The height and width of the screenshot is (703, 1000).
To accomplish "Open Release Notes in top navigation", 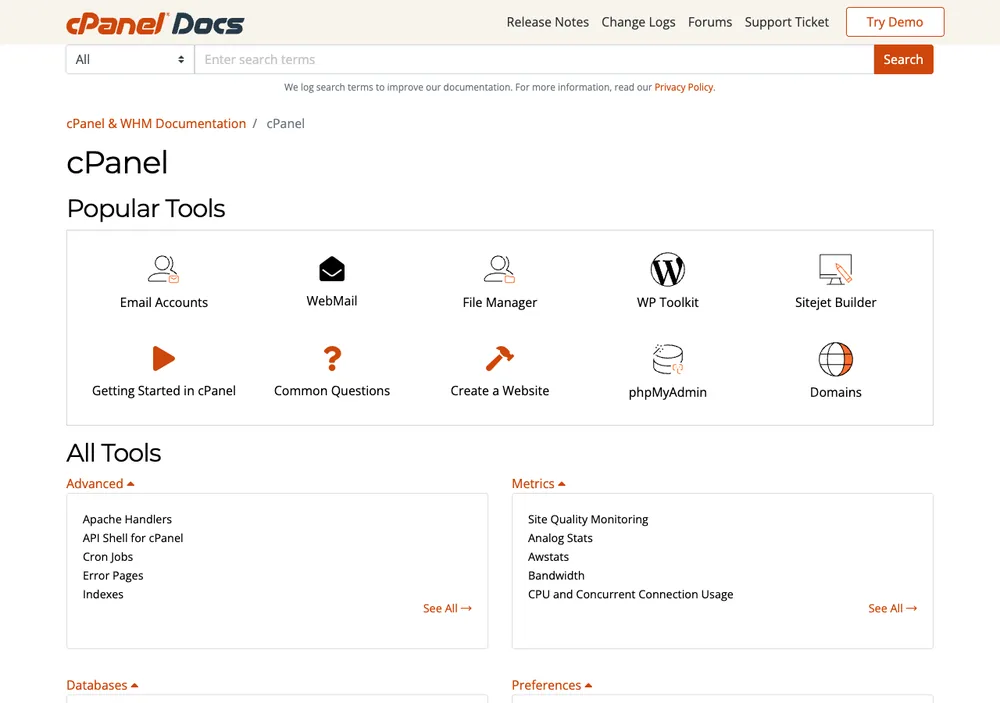I will (548, 22).
